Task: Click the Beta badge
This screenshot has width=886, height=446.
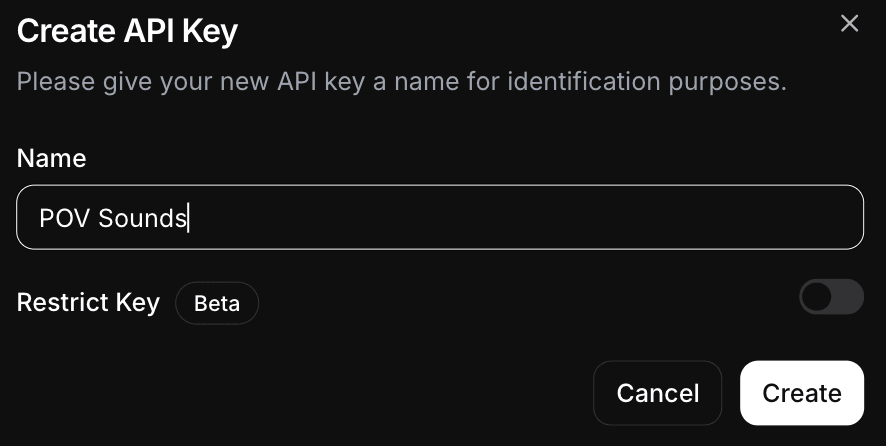Action: pos(217,304)
